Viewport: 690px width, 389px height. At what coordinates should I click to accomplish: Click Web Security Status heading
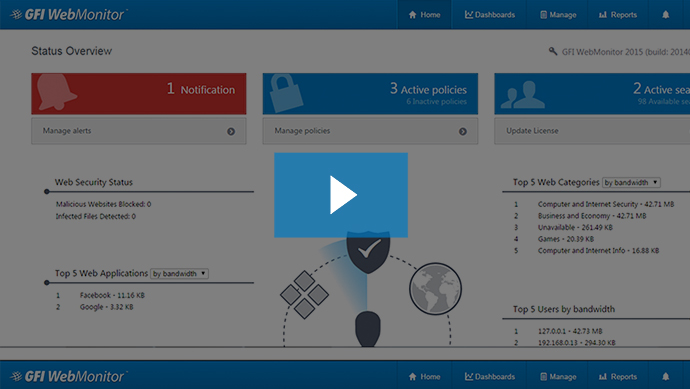(94, 182)
